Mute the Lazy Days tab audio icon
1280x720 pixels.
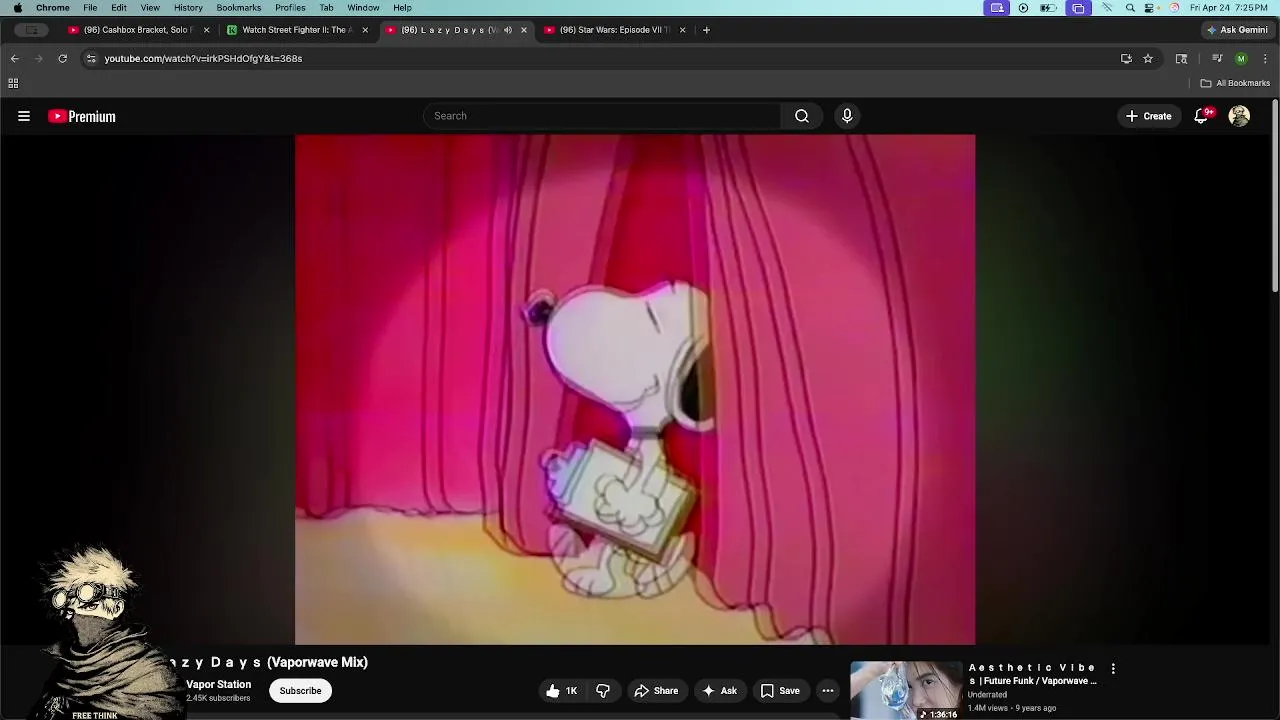(x=508, y=30)
